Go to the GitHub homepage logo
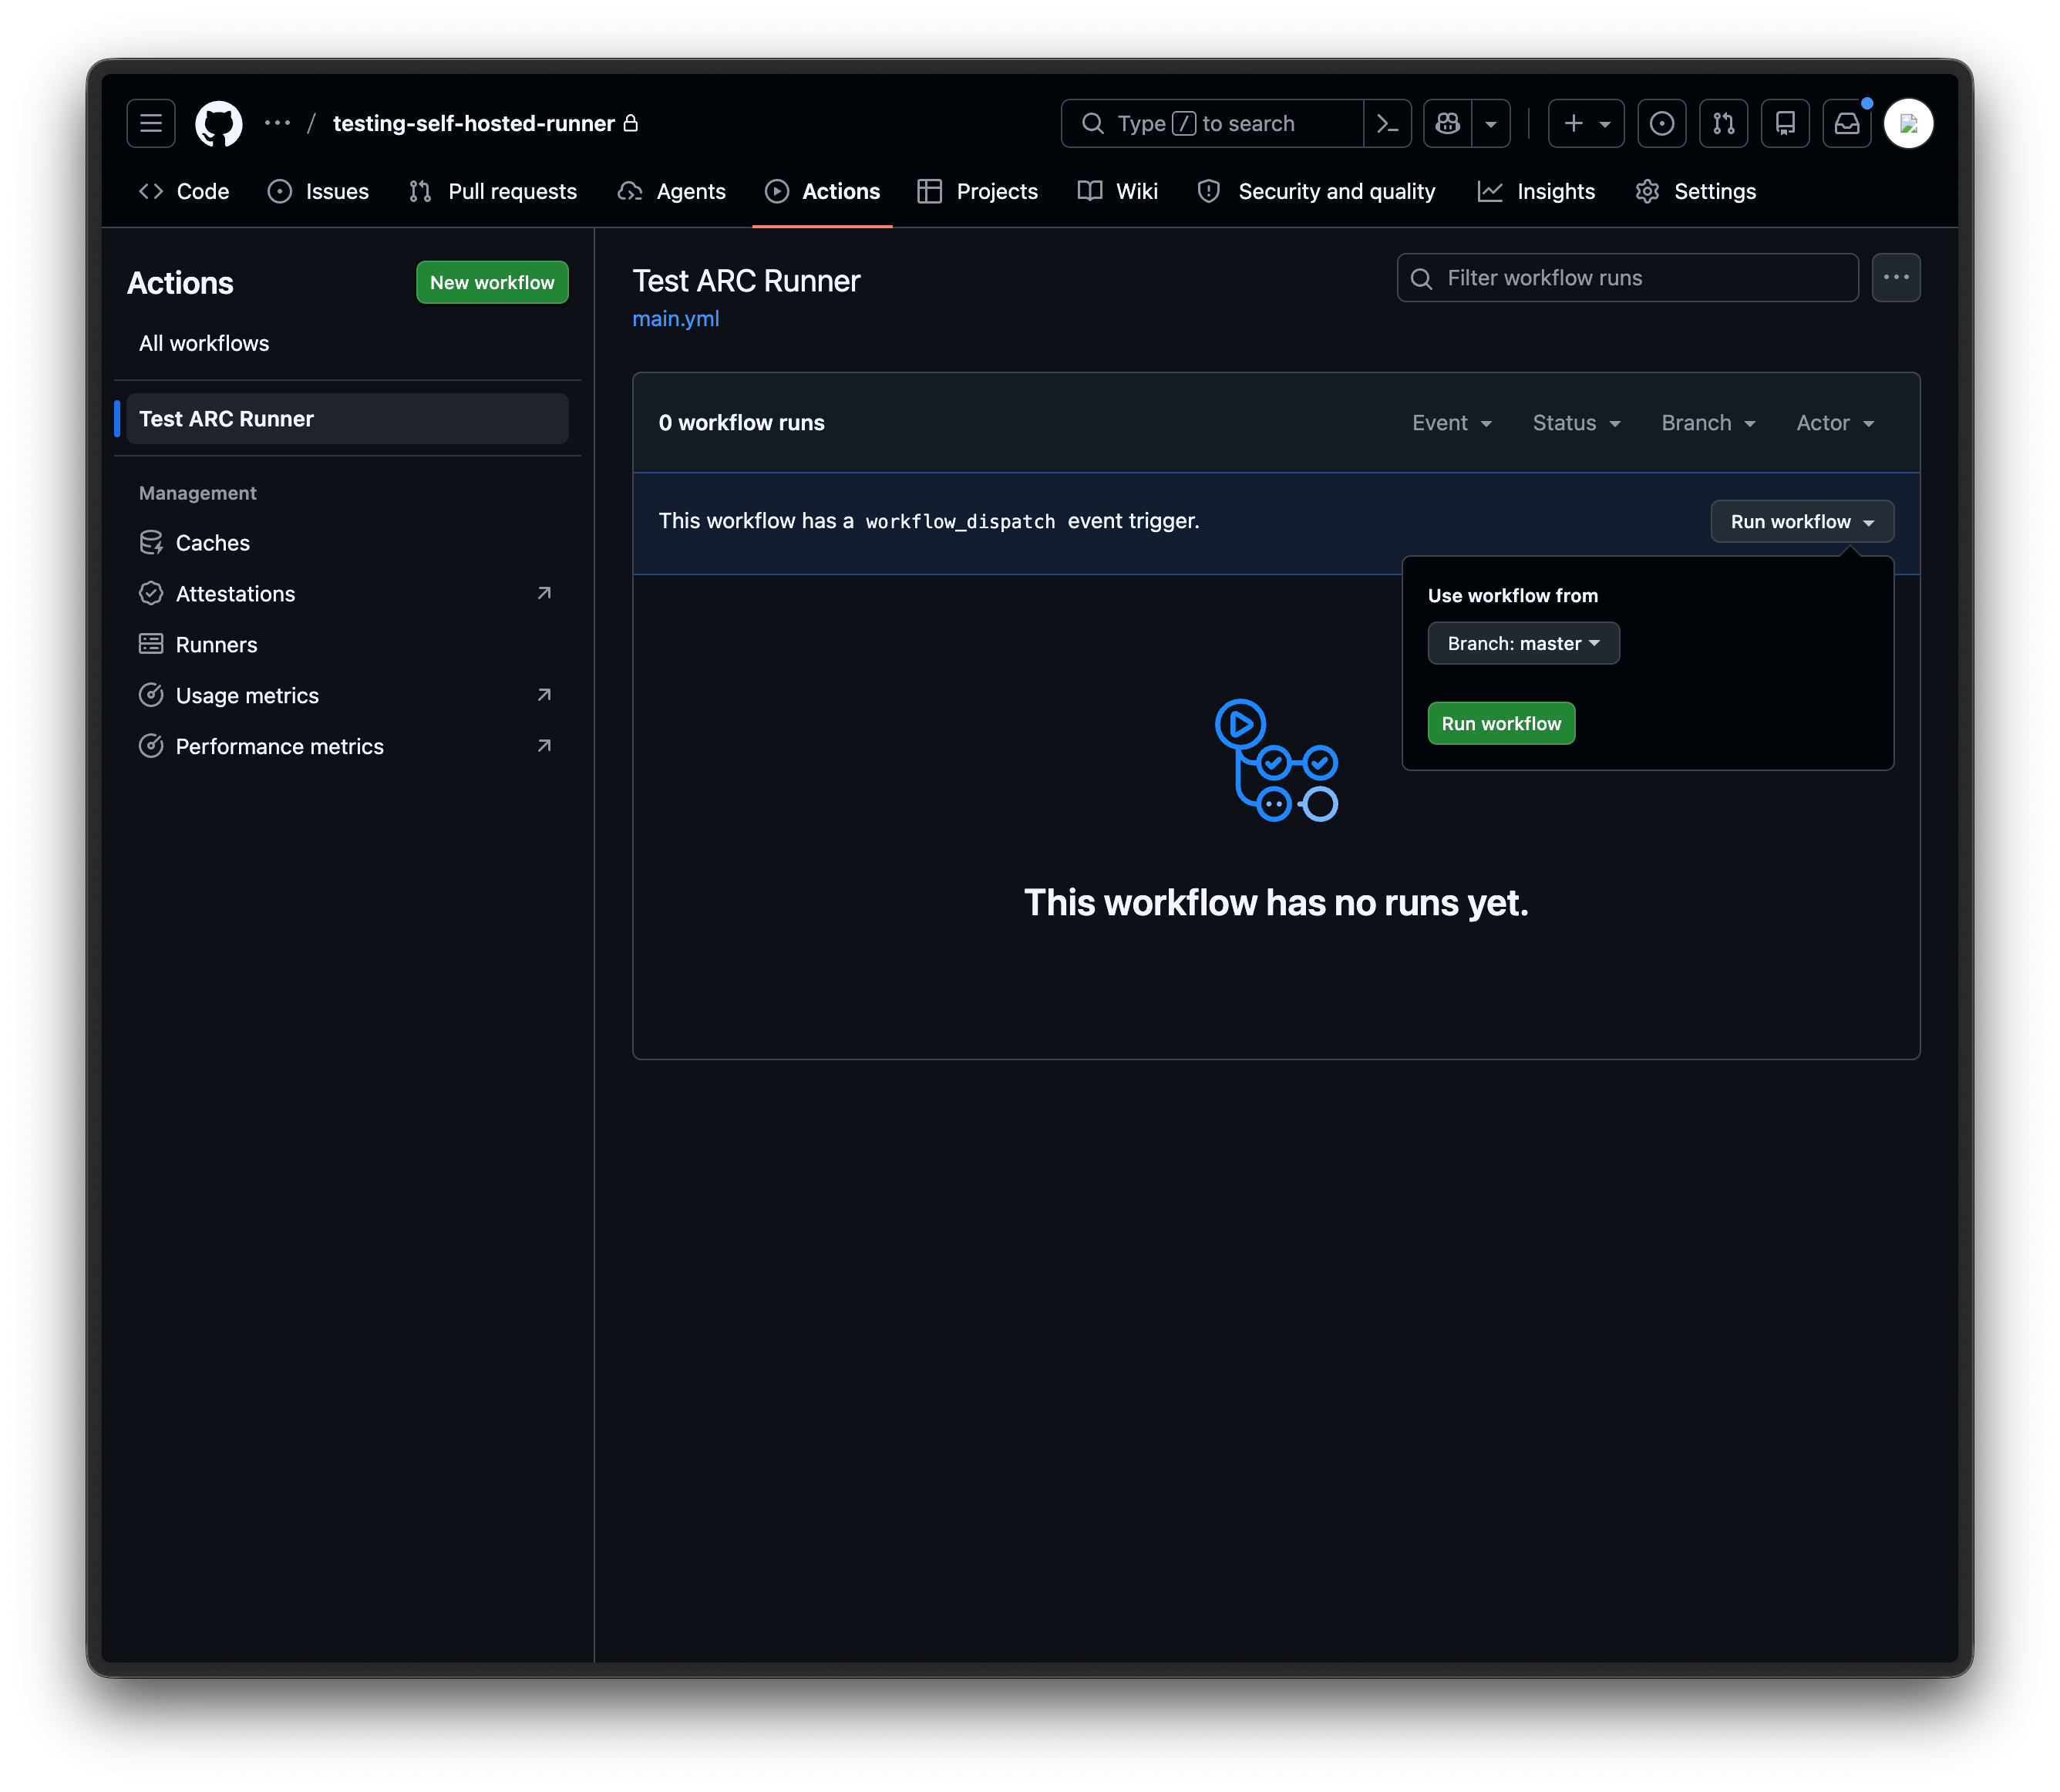Viewport: 2060px width, 1792px height. pos(218,123)
